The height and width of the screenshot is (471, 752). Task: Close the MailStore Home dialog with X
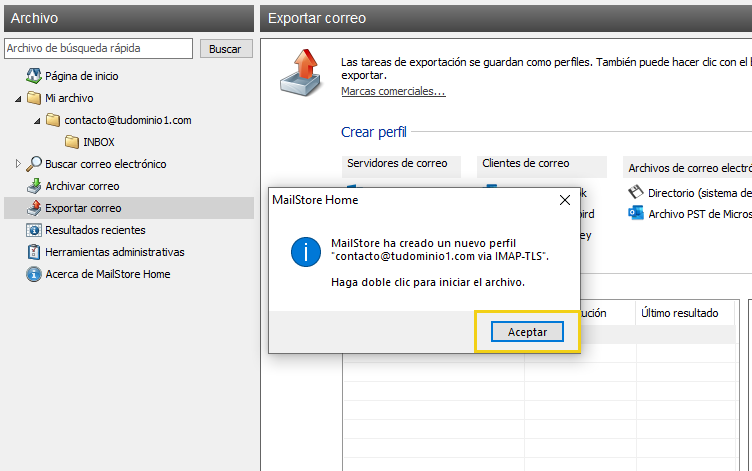point(565,200)
